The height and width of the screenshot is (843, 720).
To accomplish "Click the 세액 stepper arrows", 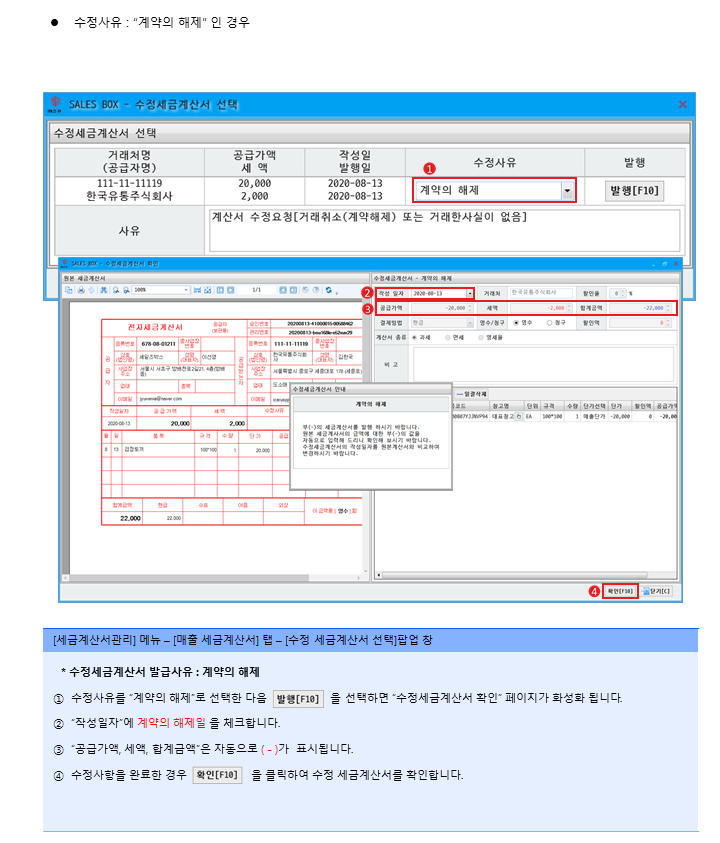I will tap(569, 308).
